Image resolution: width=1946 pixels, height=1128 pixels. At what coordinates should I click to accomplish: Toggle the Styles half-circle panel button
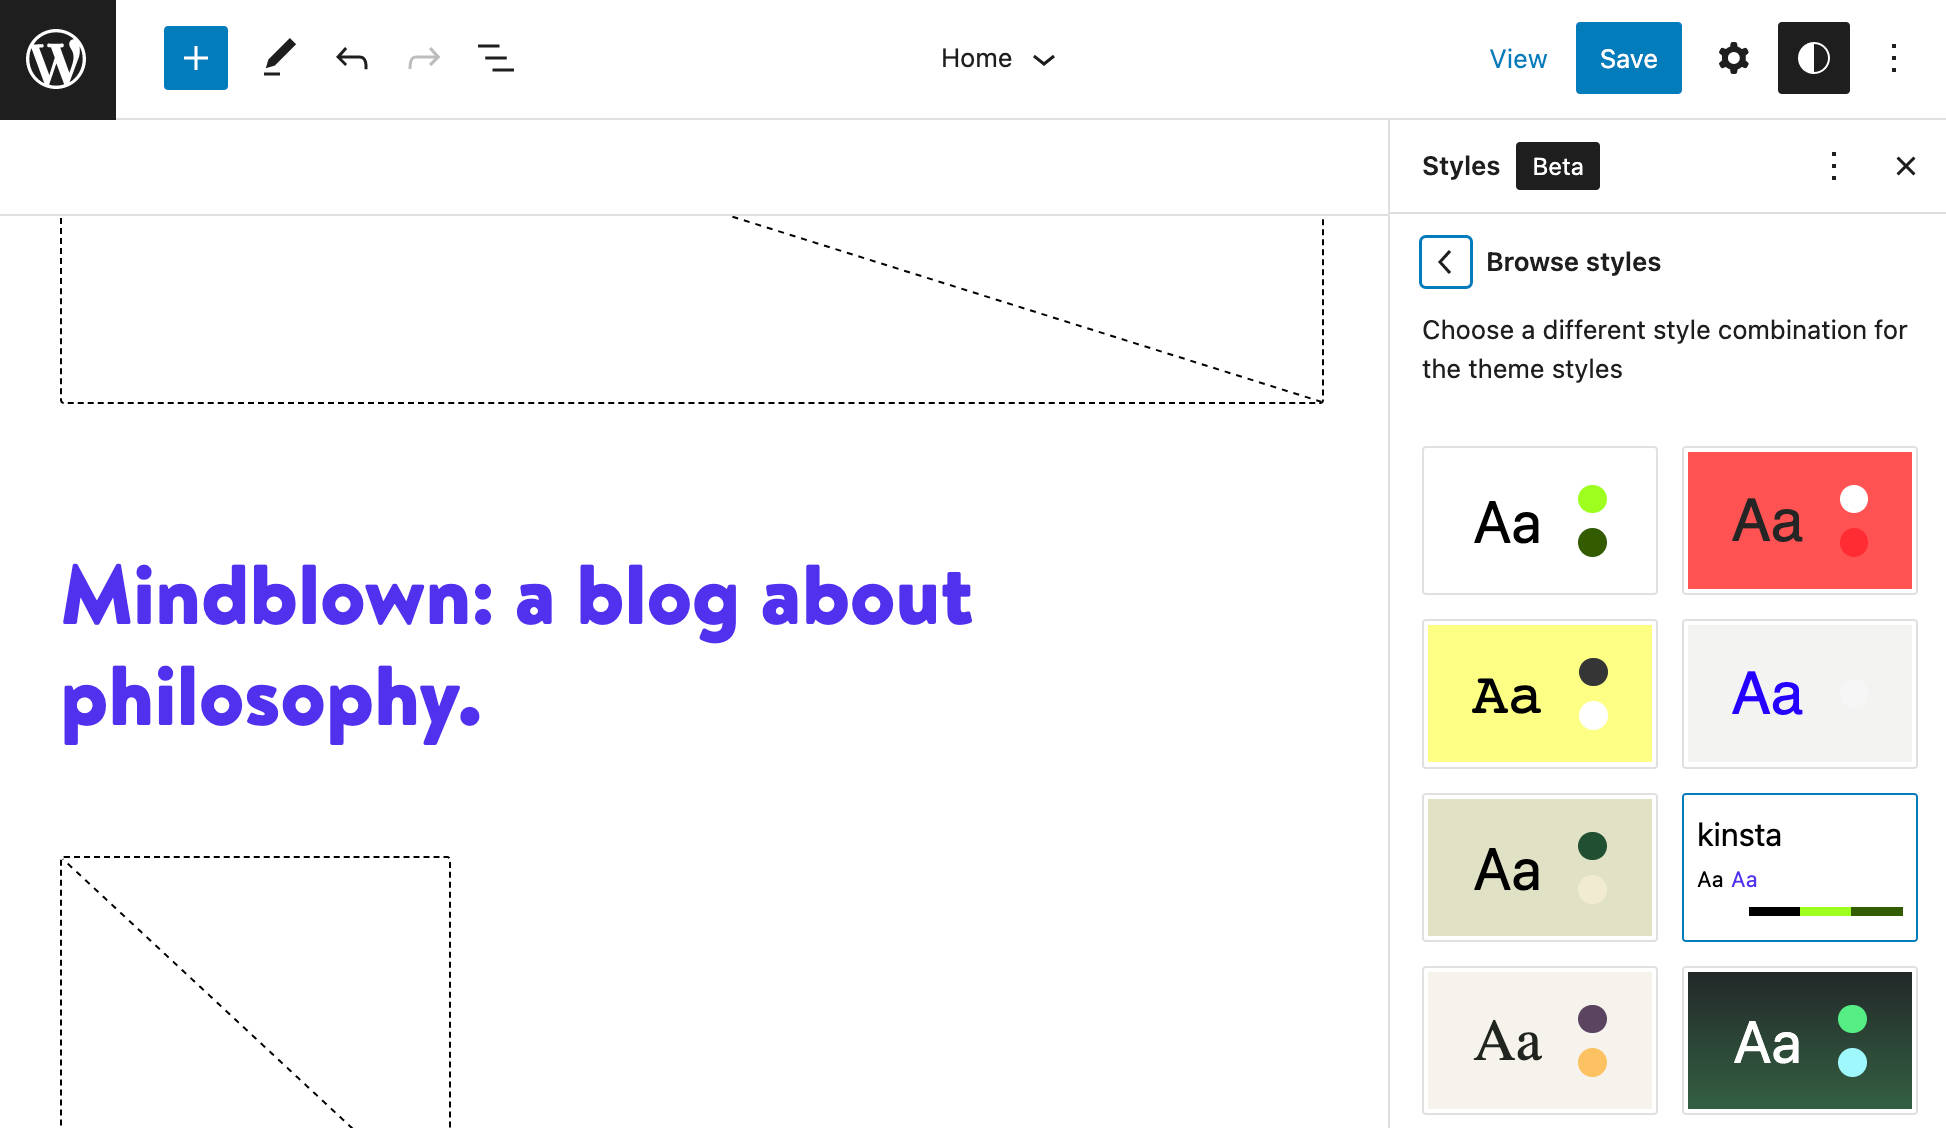1813,58
